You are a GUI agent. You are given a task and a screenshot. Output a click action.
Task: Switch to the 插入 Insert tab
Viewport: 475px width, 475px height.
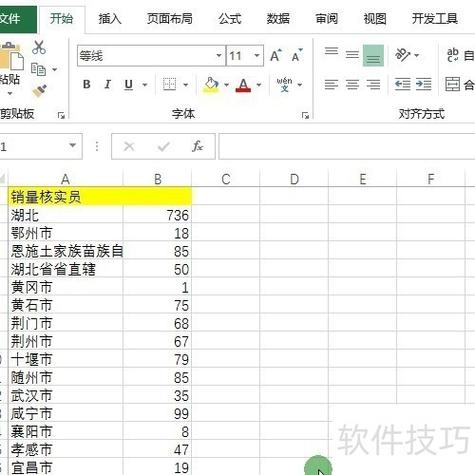[x=110, y=19]
